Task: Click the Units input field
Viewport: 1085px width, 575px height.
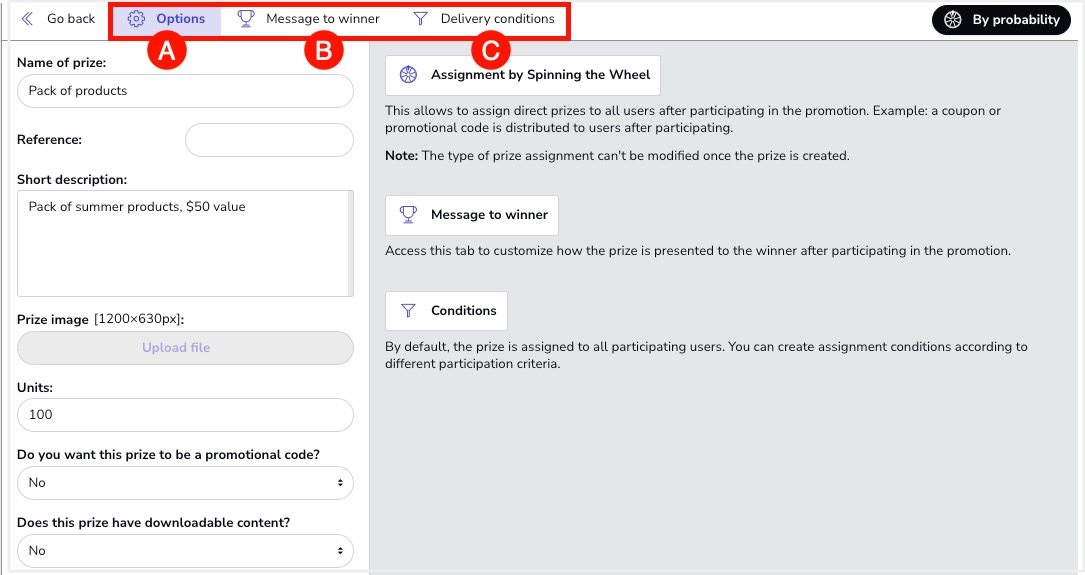Action: [185, 415]
